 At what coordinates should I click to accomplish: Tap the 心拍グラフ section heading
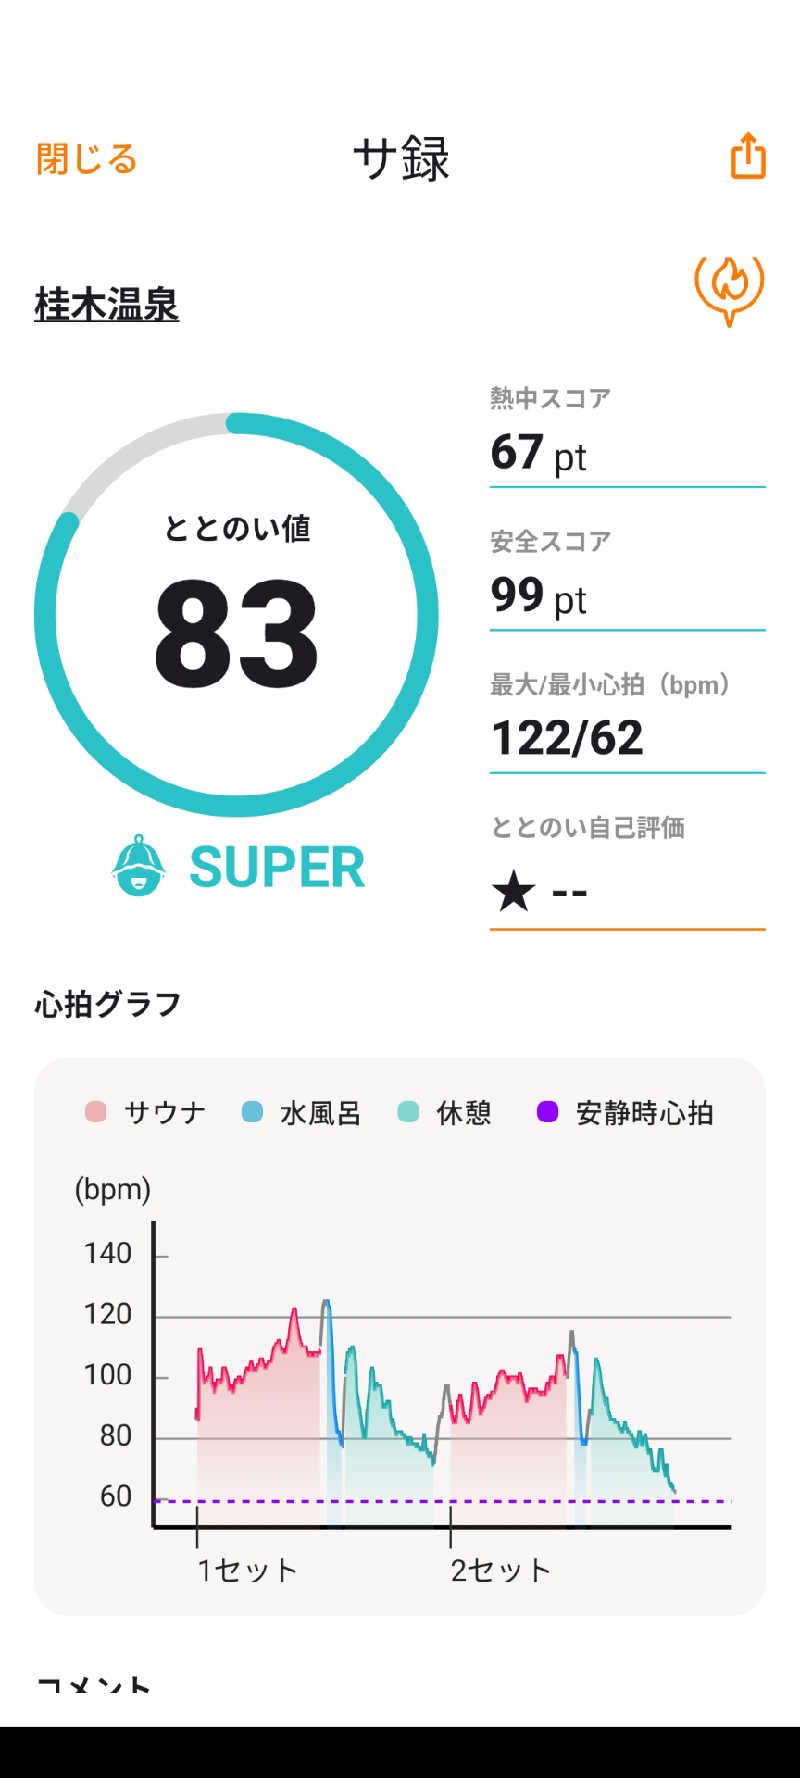point(108,1004)
